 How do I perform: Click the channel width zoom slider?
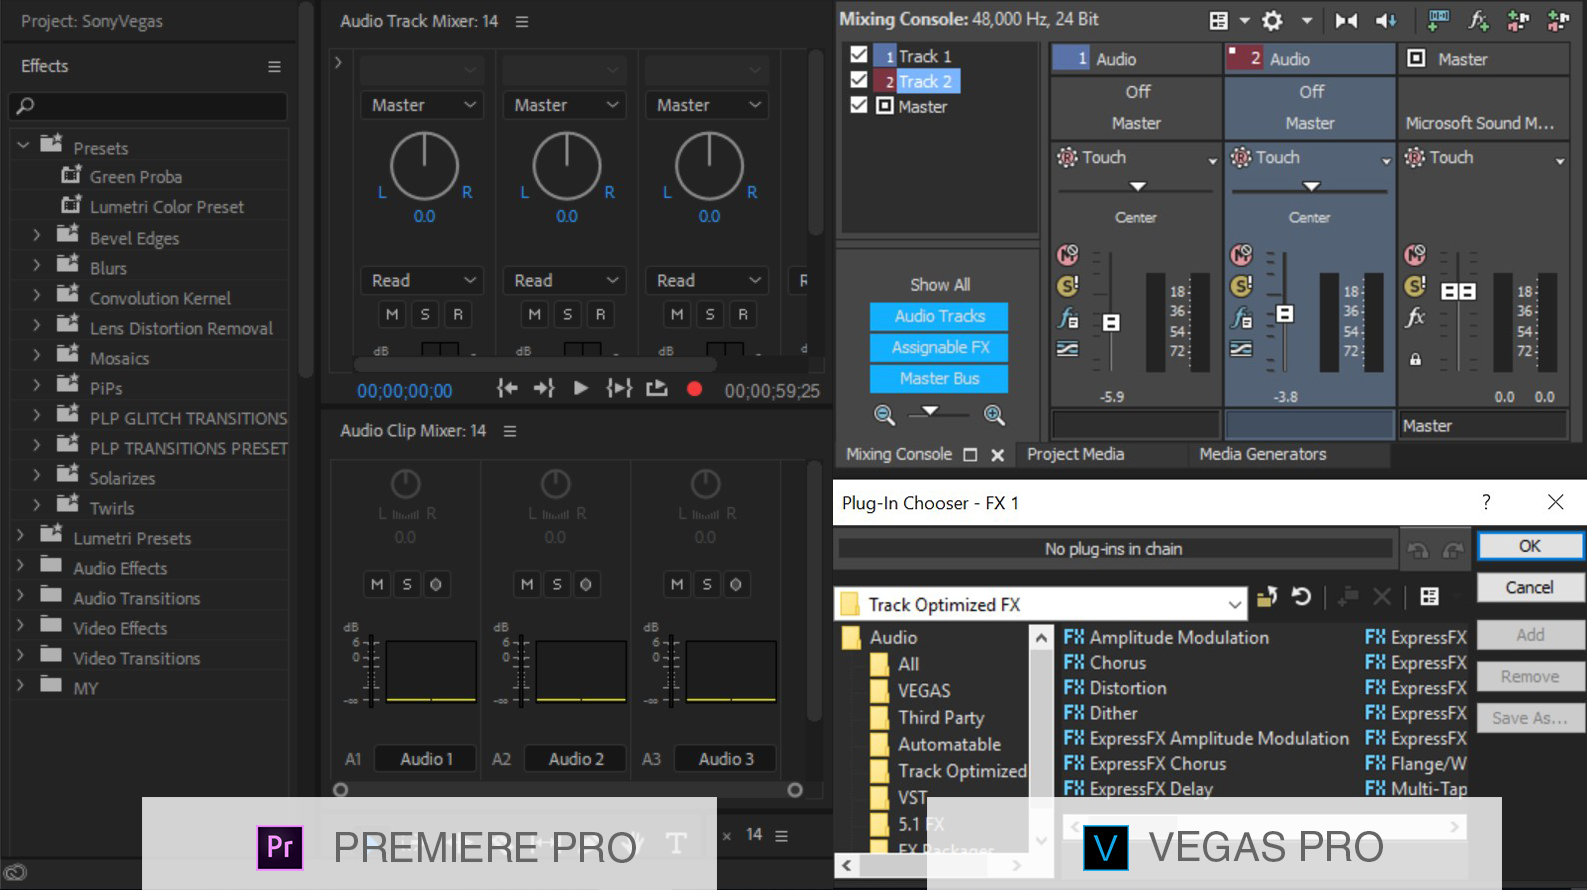click(x=930, y=411)
